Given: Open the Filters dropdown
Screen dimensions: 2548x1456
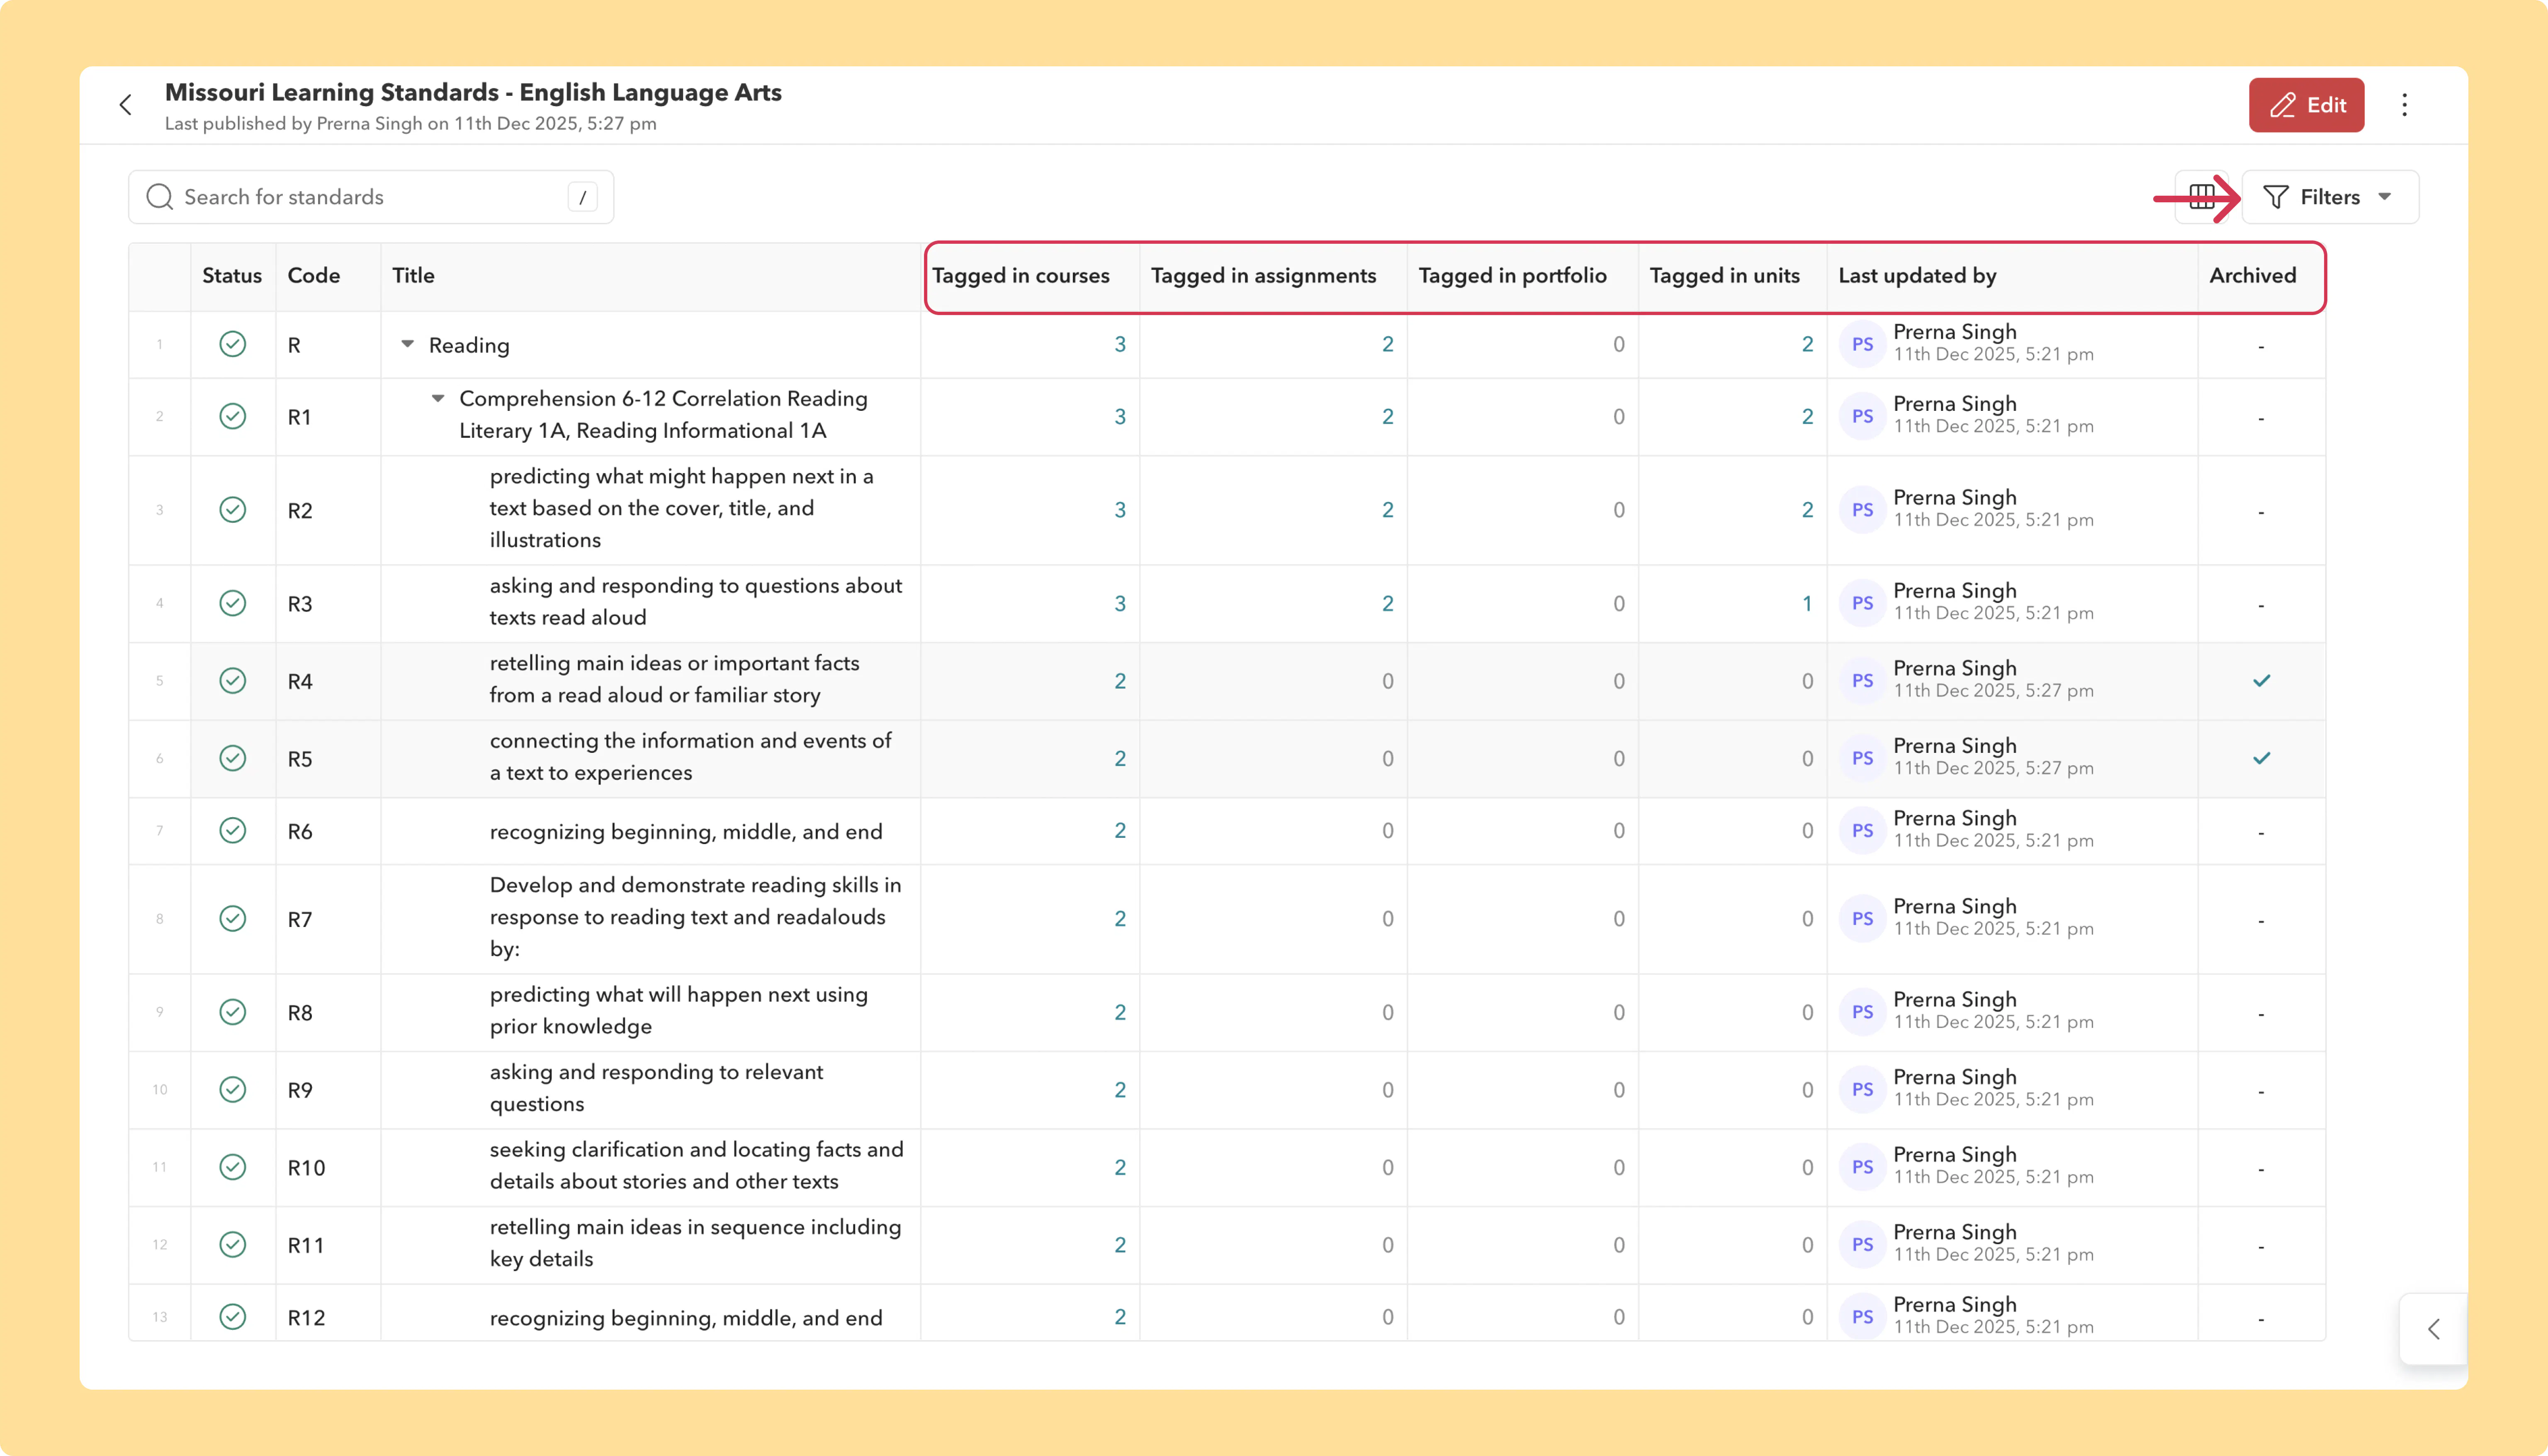Looking at the screenshot, I should (2330, 197).
